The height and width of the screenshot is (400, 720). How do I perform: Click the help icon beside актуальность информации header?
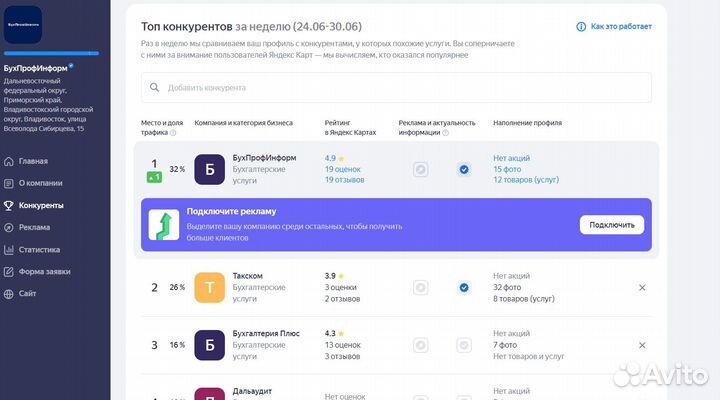click(x=445, y=133)
